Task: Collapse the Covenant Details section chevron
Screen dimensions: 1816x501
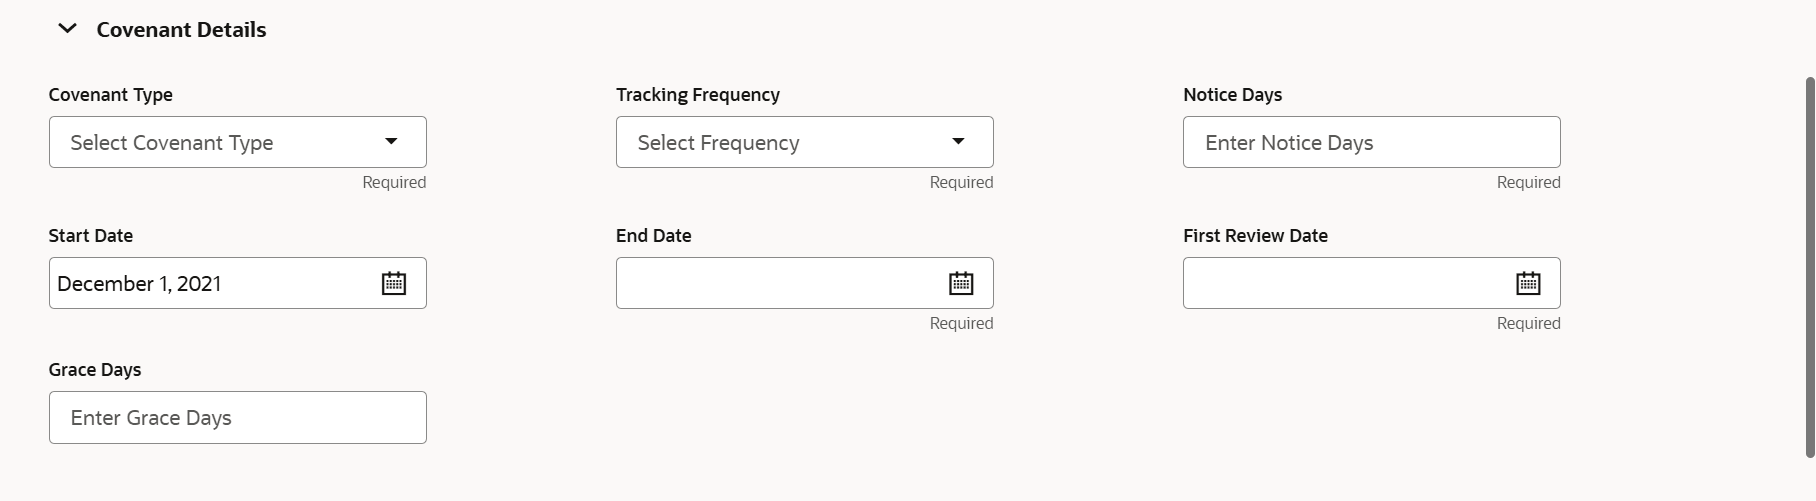Action: pyautogui.click(x=68, y=29)
